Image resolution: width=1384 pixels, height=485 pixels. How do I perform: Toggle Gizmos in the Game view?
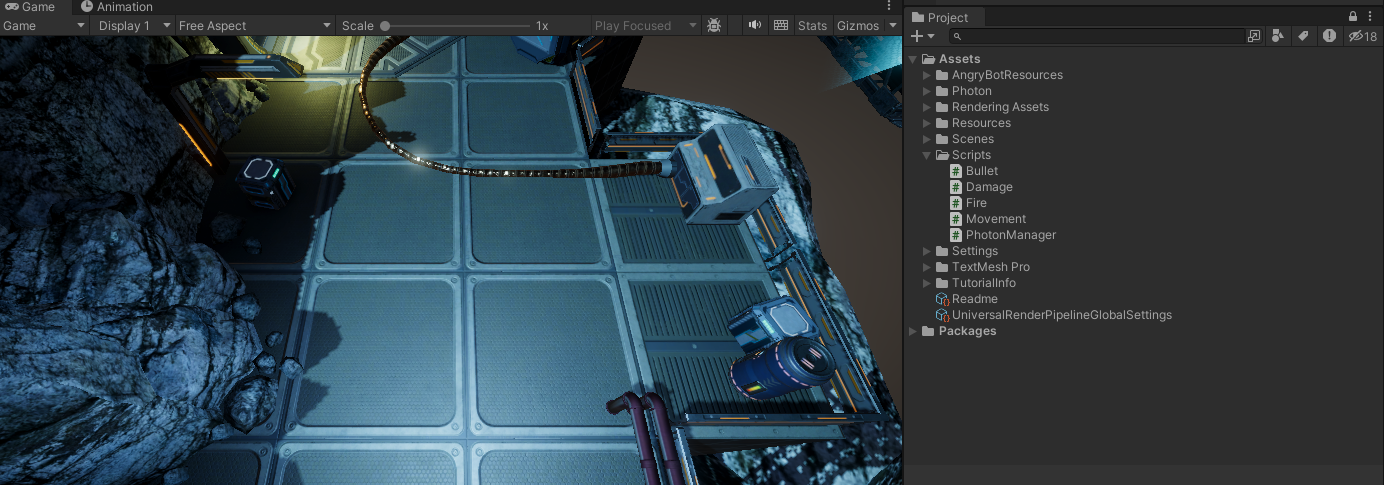click(858, 25)
